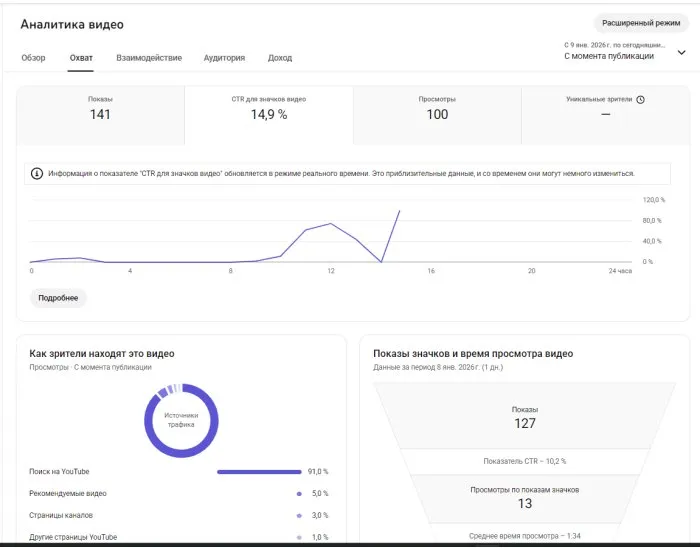The image size is (700, 548).
Task: Click the clock icon beside Уникальные зрители
Action: [x=640, y=100]
